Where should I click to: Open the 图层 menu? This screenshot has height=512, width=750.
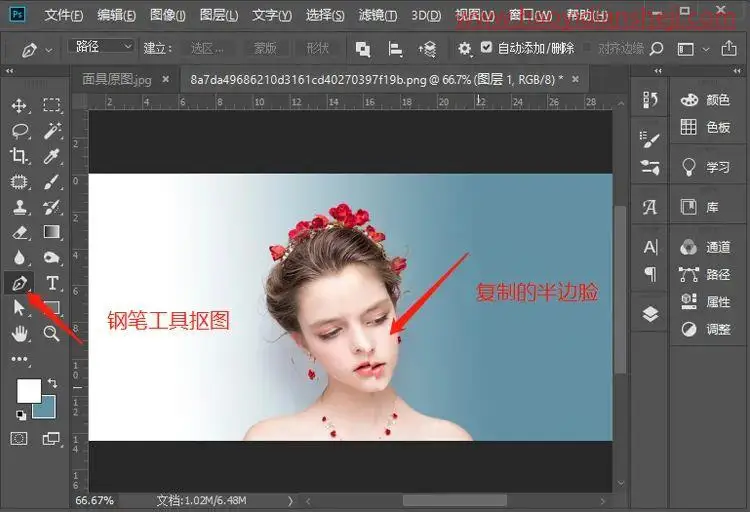tap(219, 15)
